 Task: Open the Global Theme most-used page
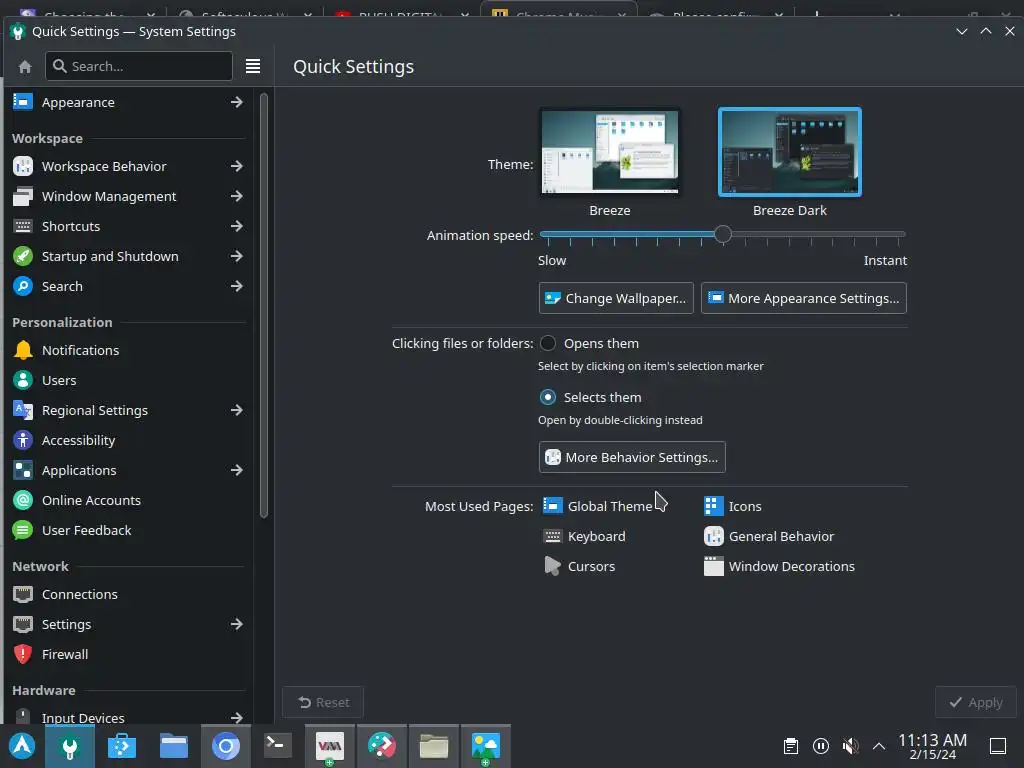pos(597,506)
